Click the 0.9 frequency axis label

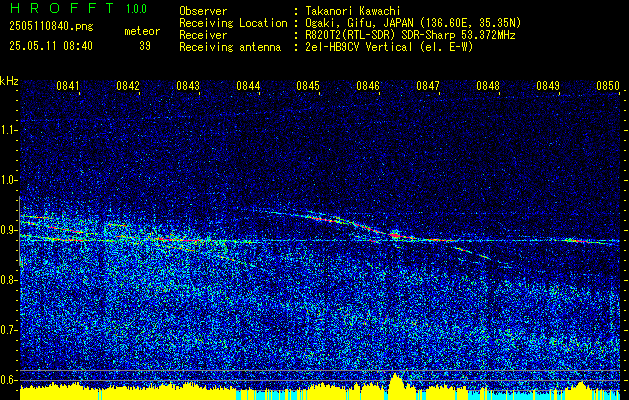[8, 230]
